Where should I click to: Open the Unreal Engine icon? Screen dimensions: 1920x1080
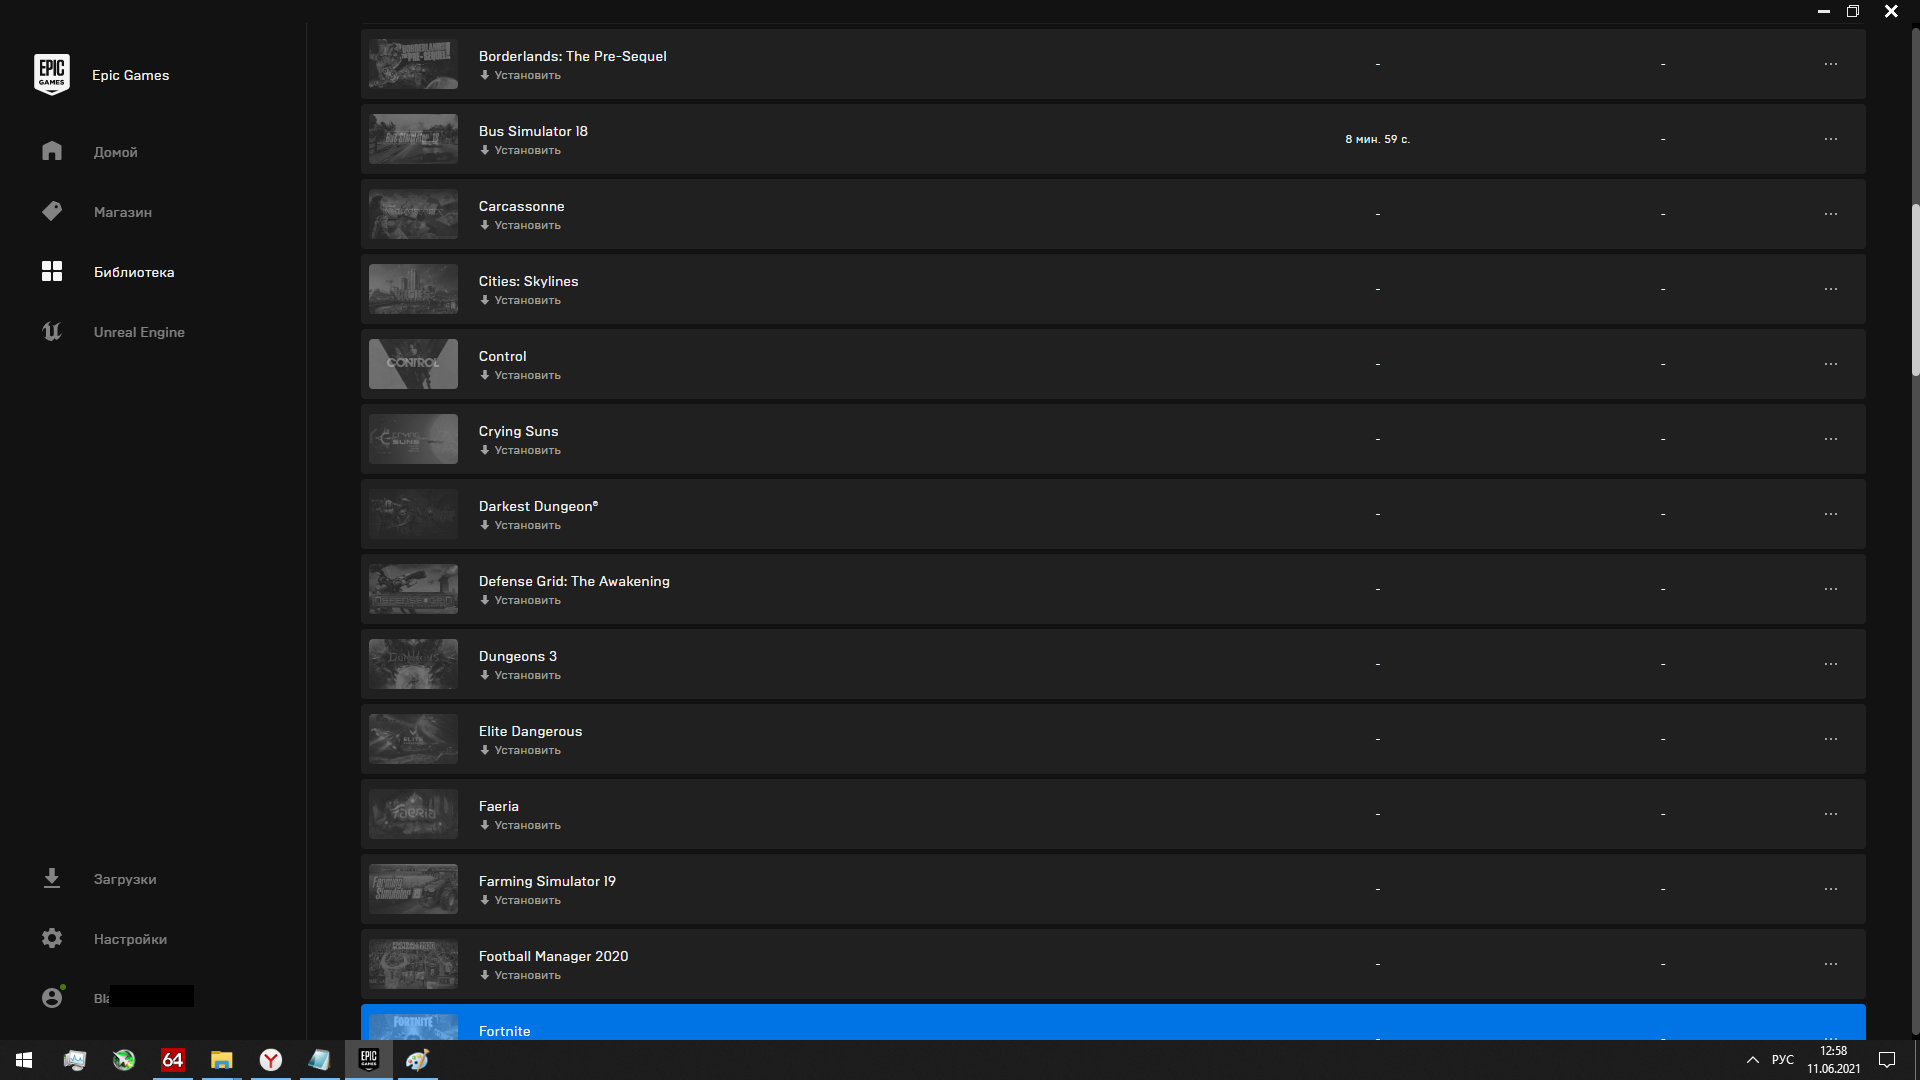click(52, 331)
